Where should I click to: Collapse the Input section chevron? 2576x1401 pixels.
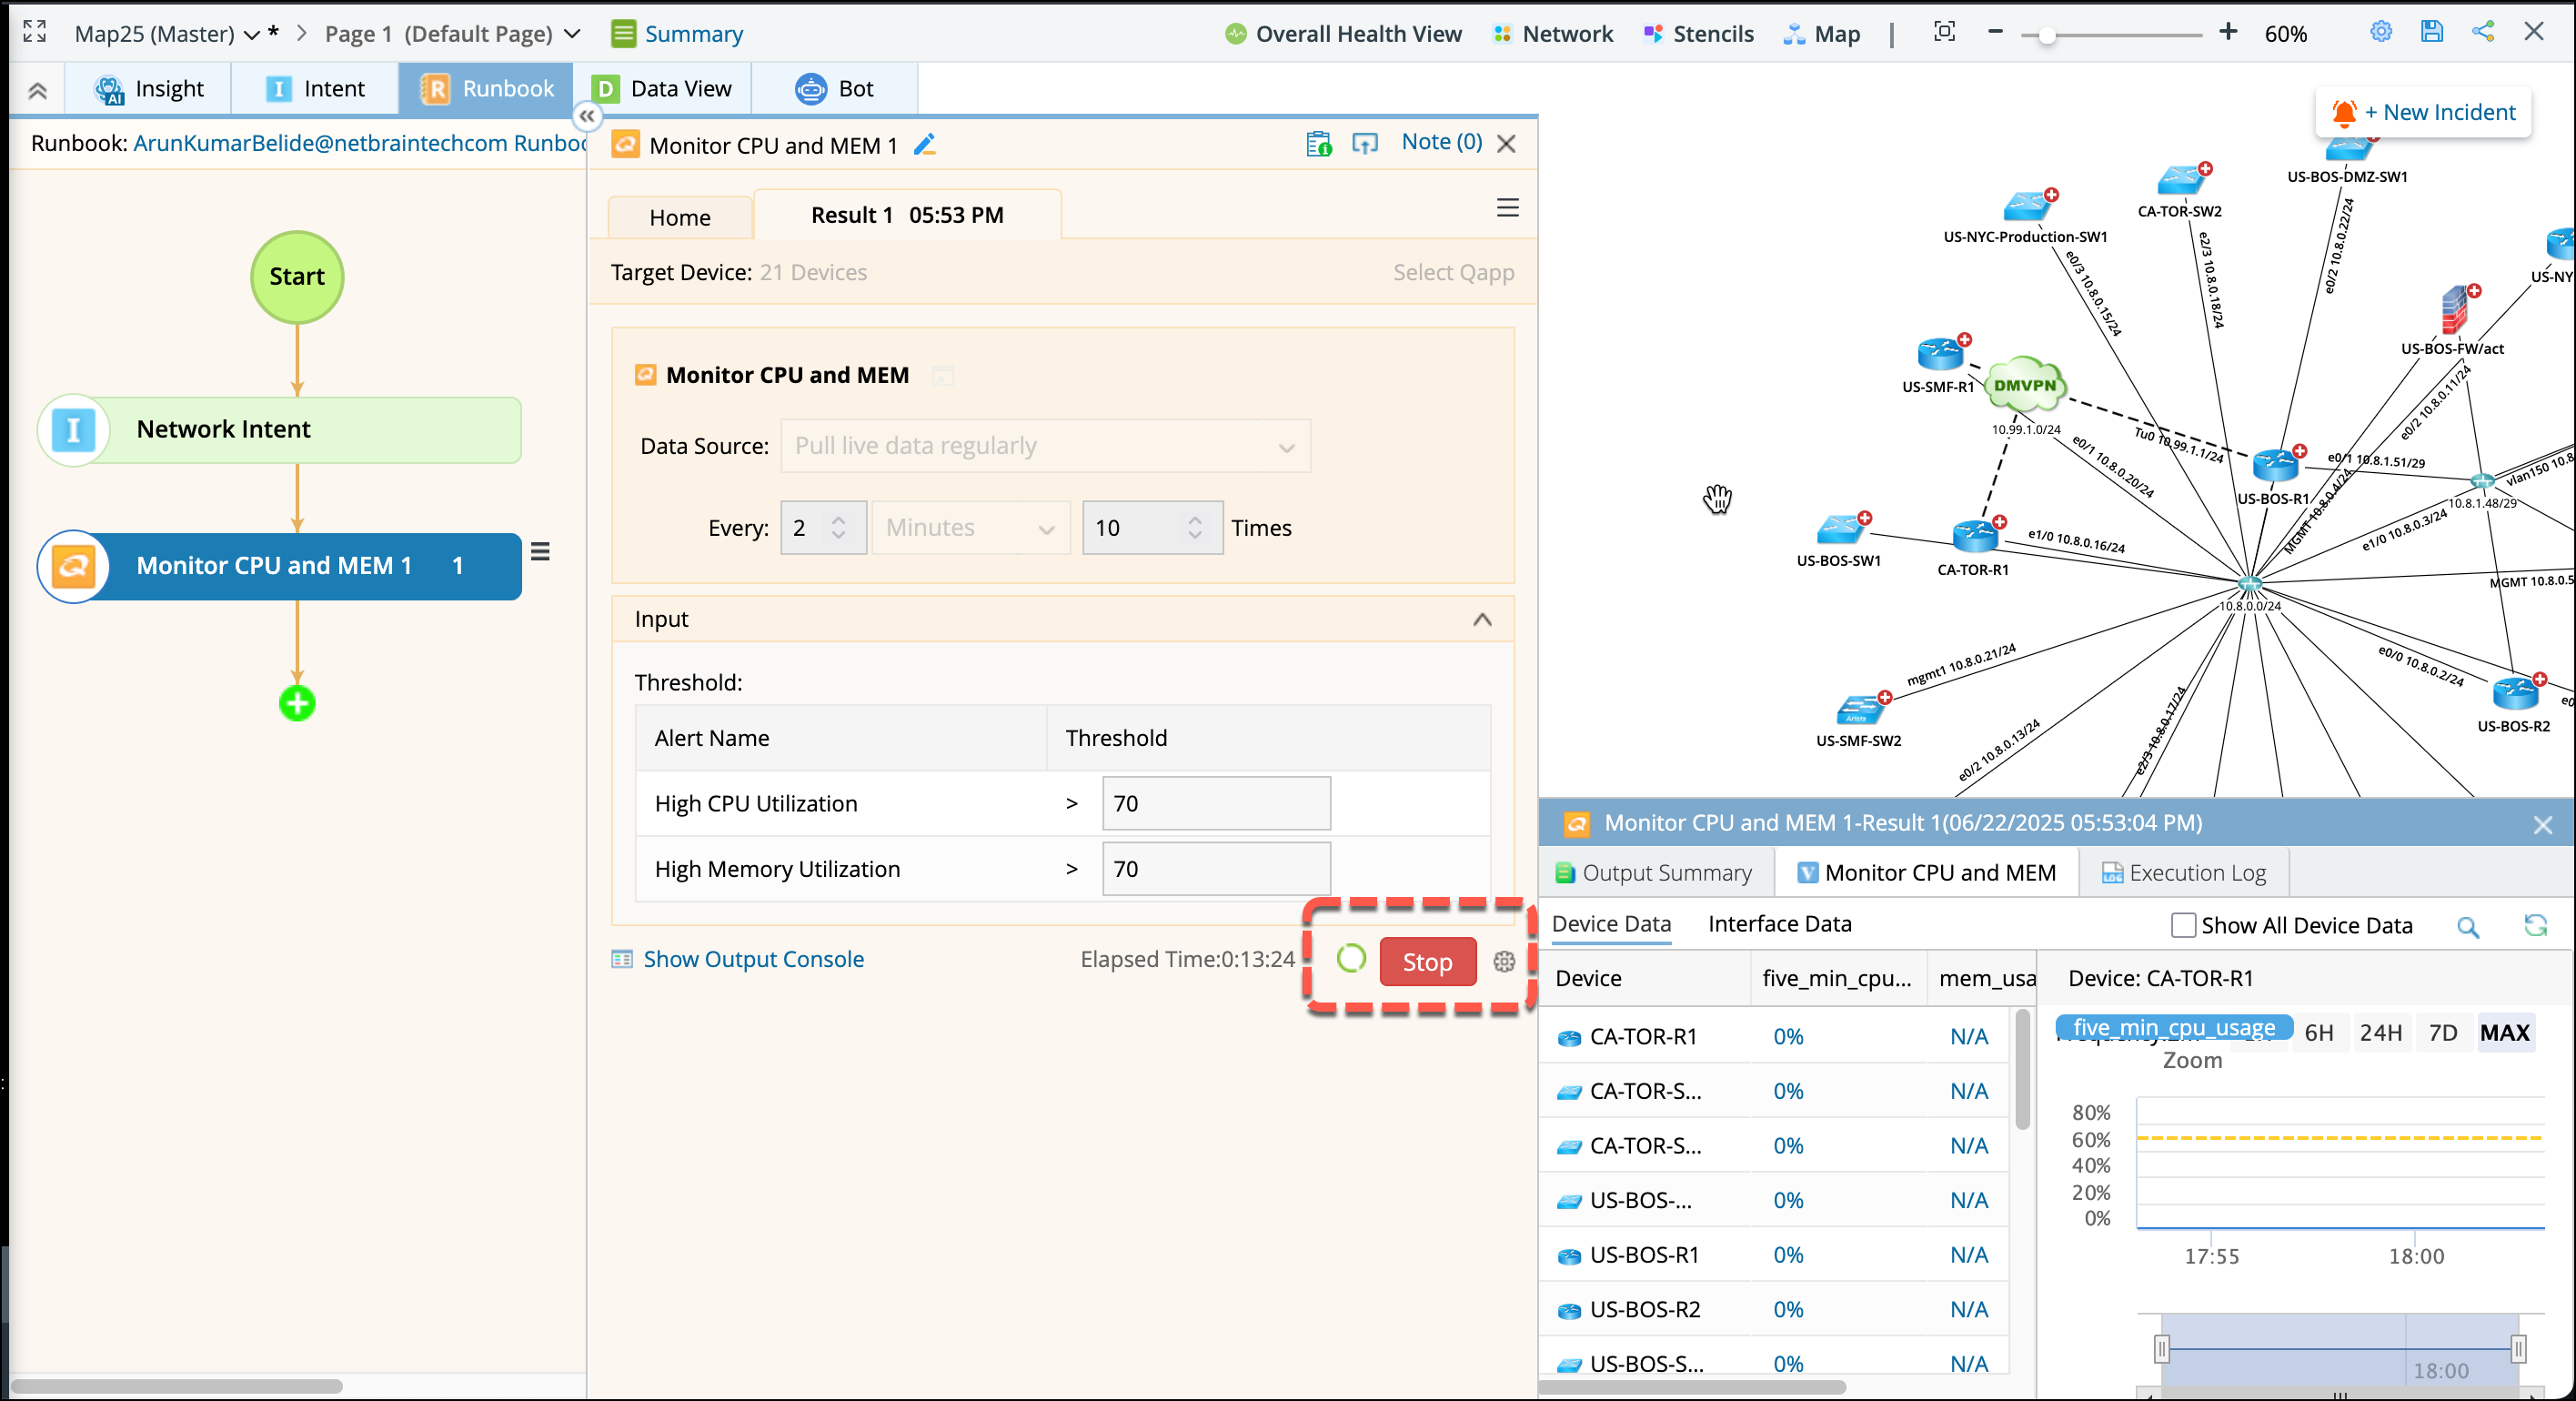pos(1482,620)
